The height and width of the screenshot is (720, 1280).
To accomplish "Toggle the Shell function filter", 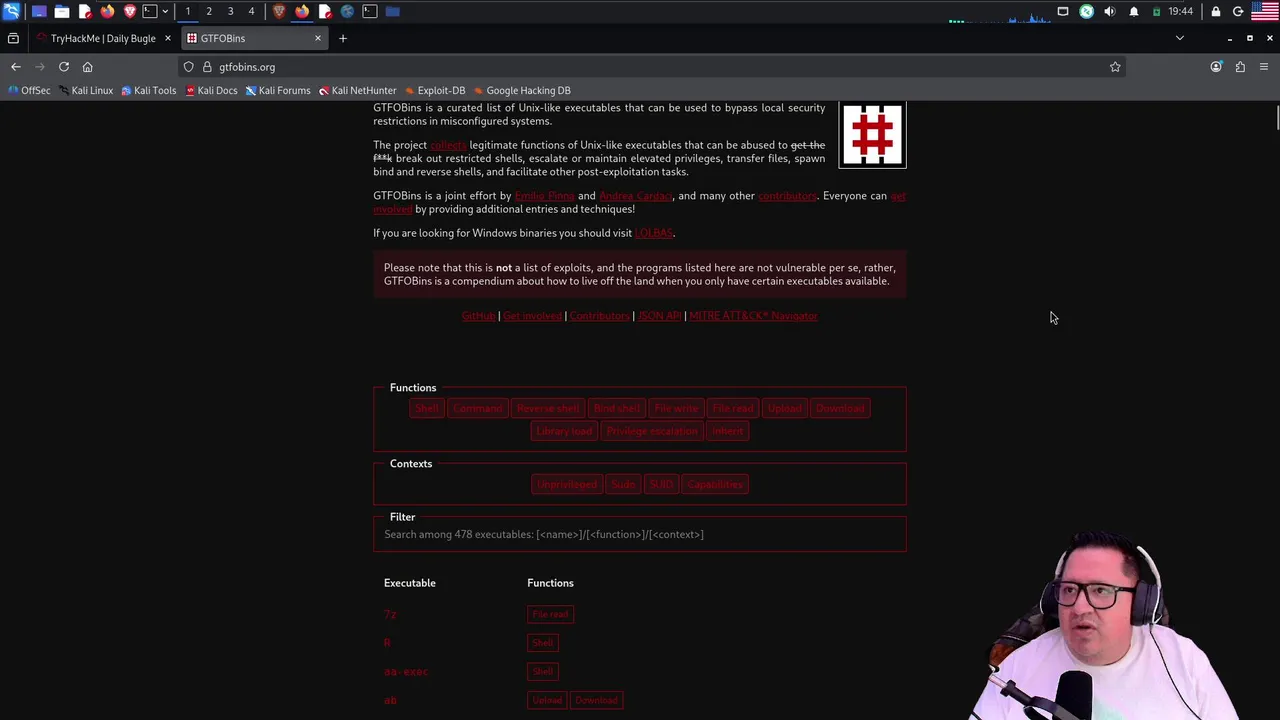I will coord(427,408).
